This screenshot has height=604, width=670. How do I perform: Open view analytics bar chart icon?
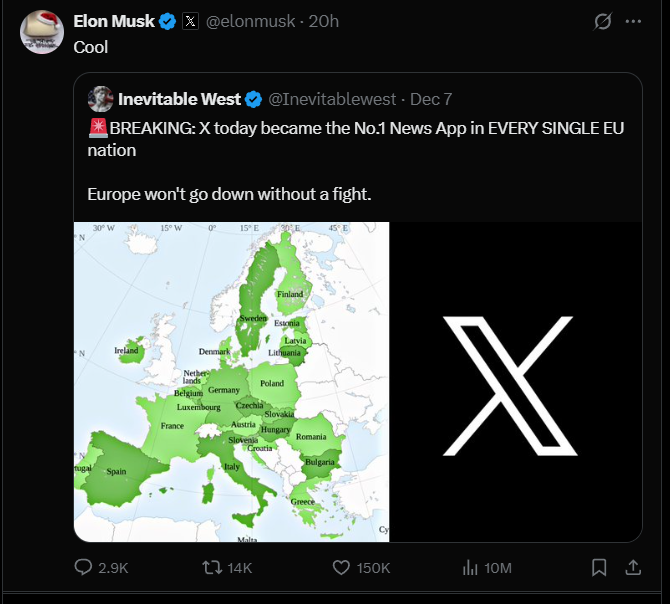[x=471, y=567]
